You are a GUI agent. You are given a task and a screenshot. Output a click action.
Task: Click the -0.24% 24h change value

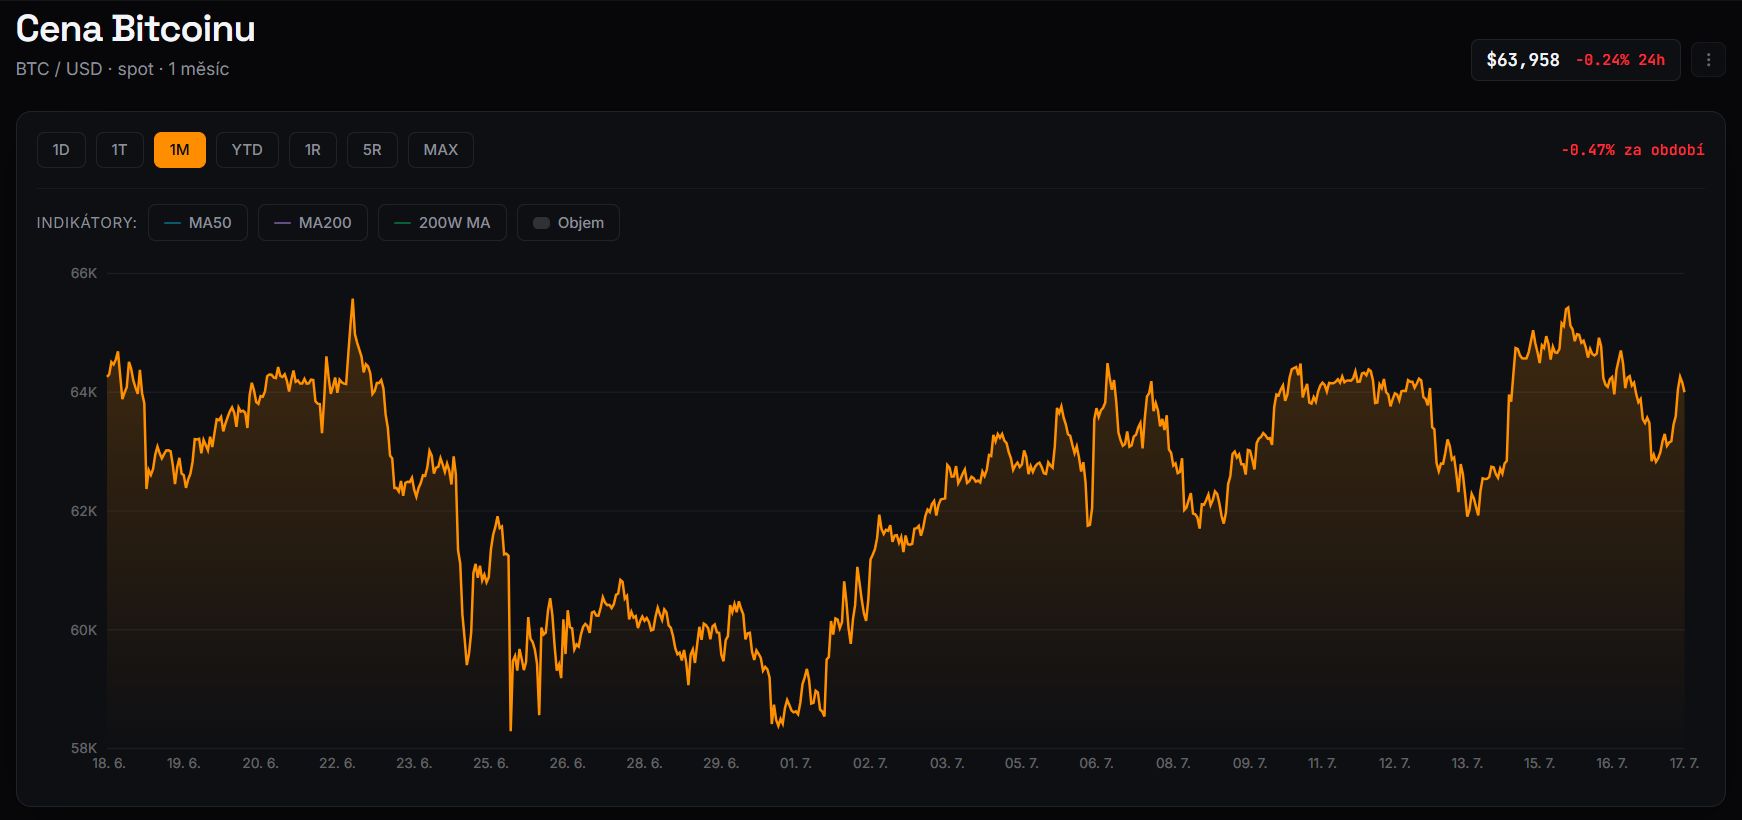pyautogui.click(x=1620, y=60)
